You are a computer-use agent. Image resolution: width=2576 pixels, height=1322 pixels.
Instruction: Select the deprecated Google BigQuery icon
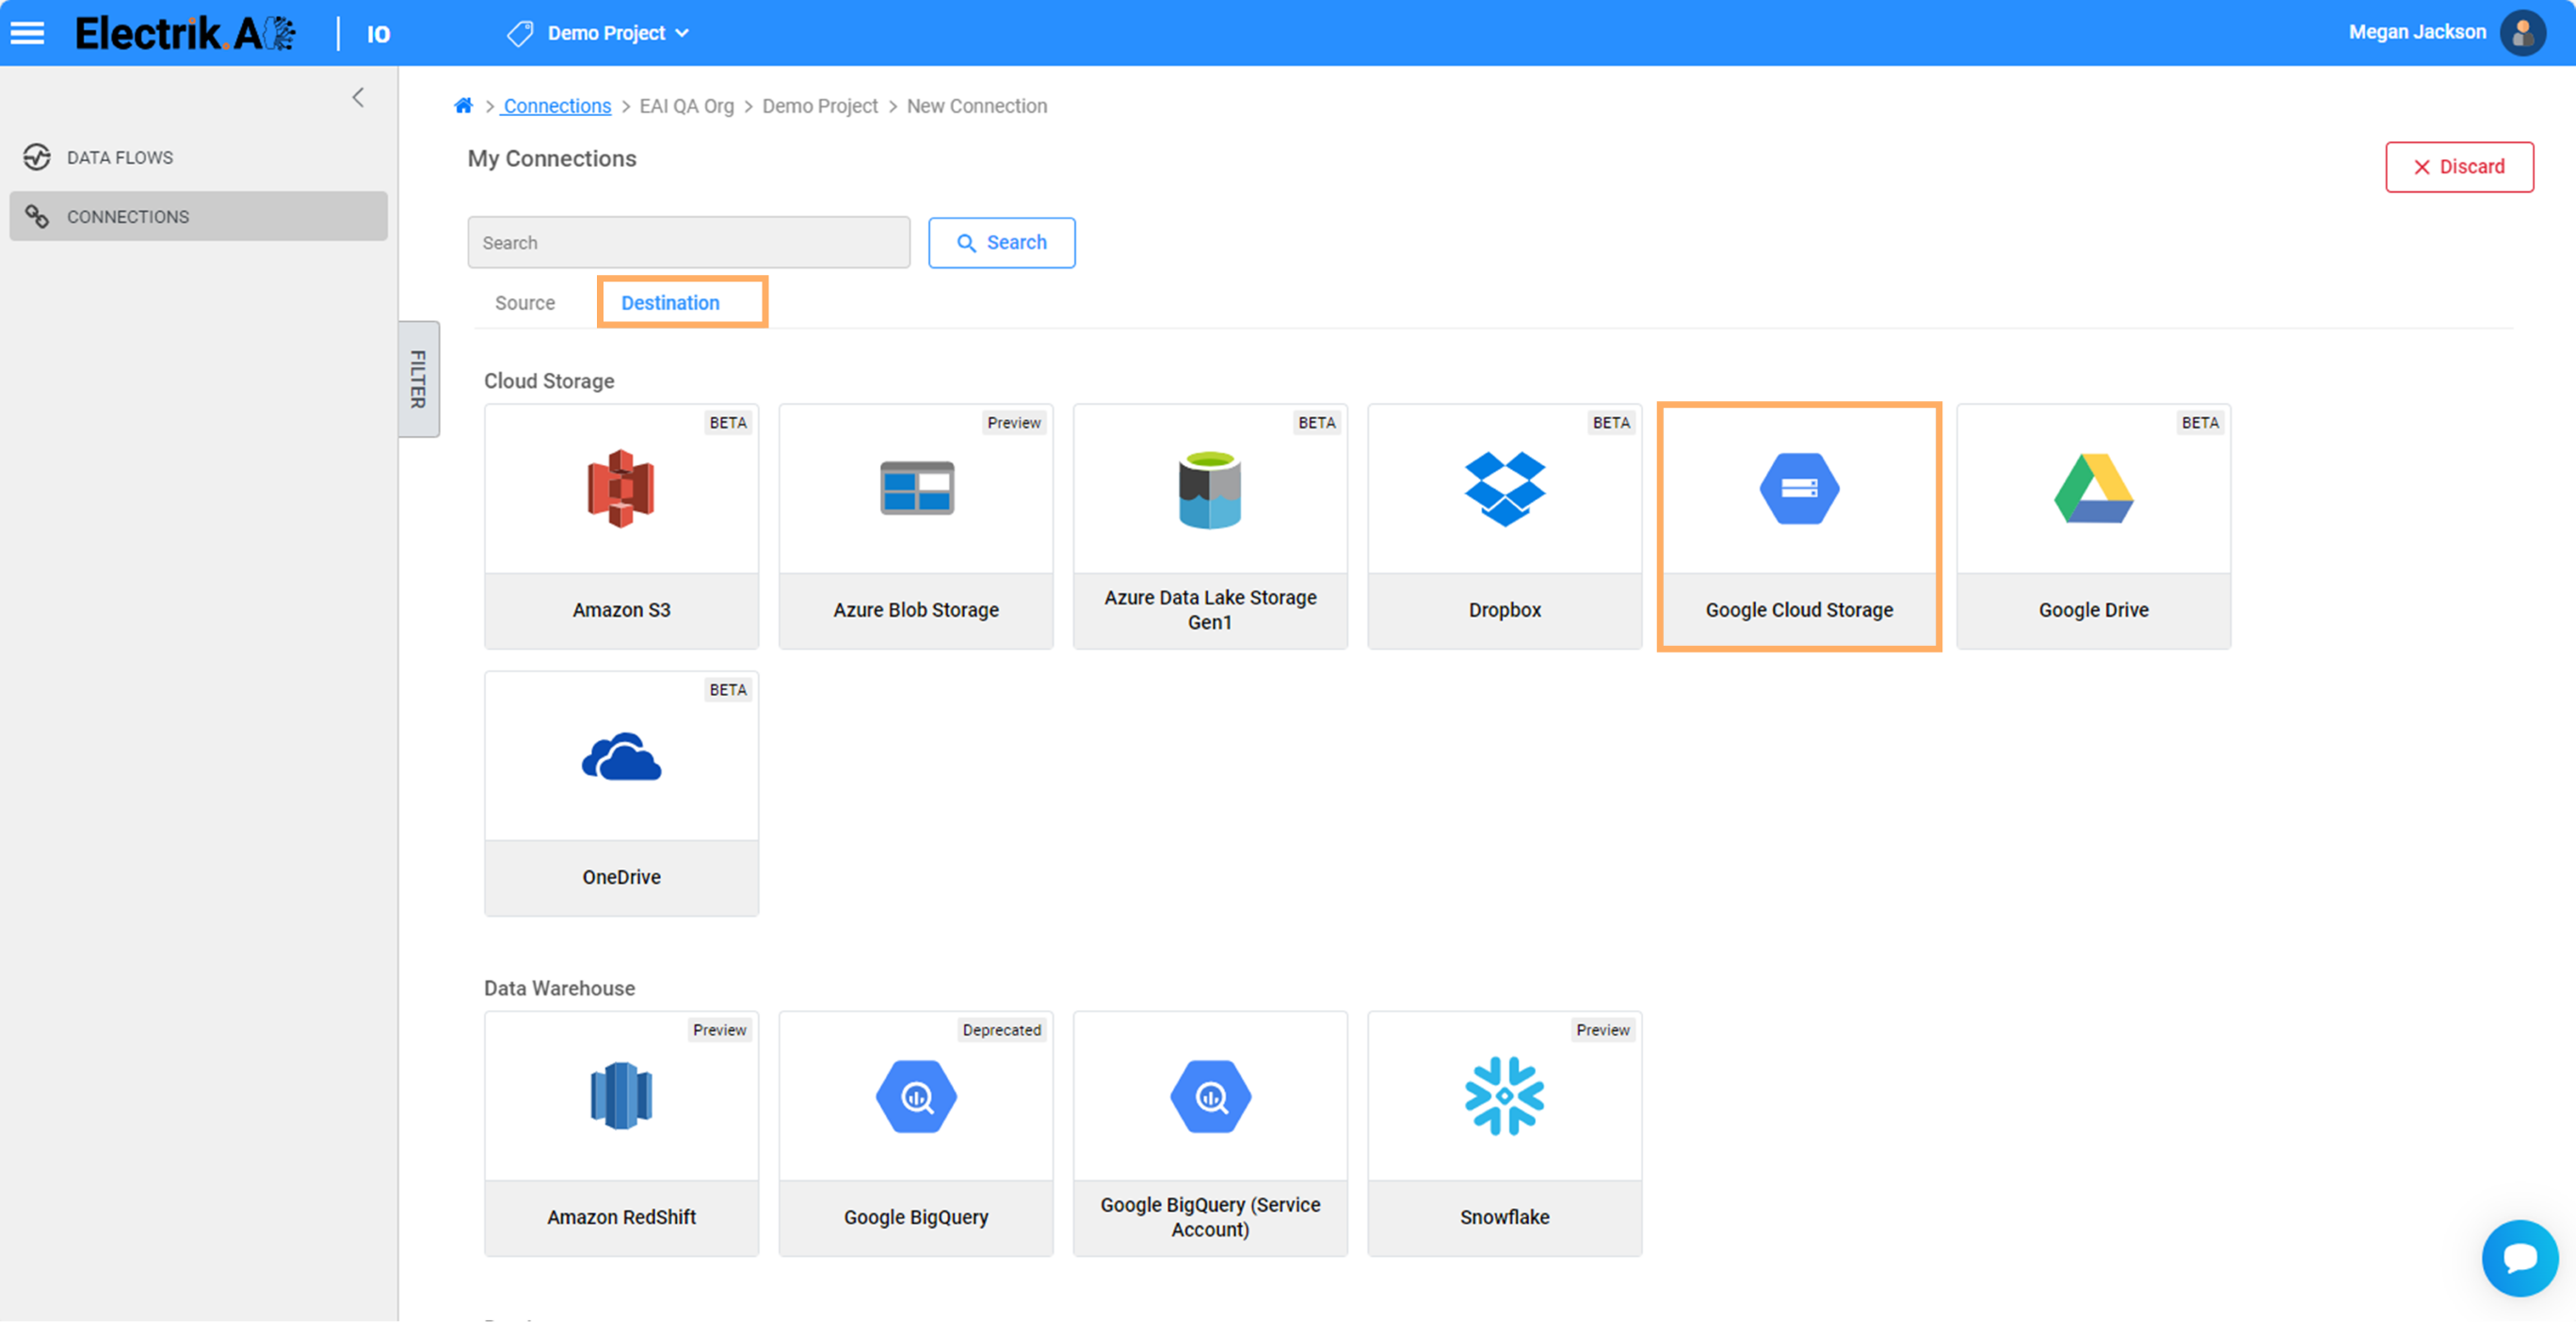[917, 1097]
